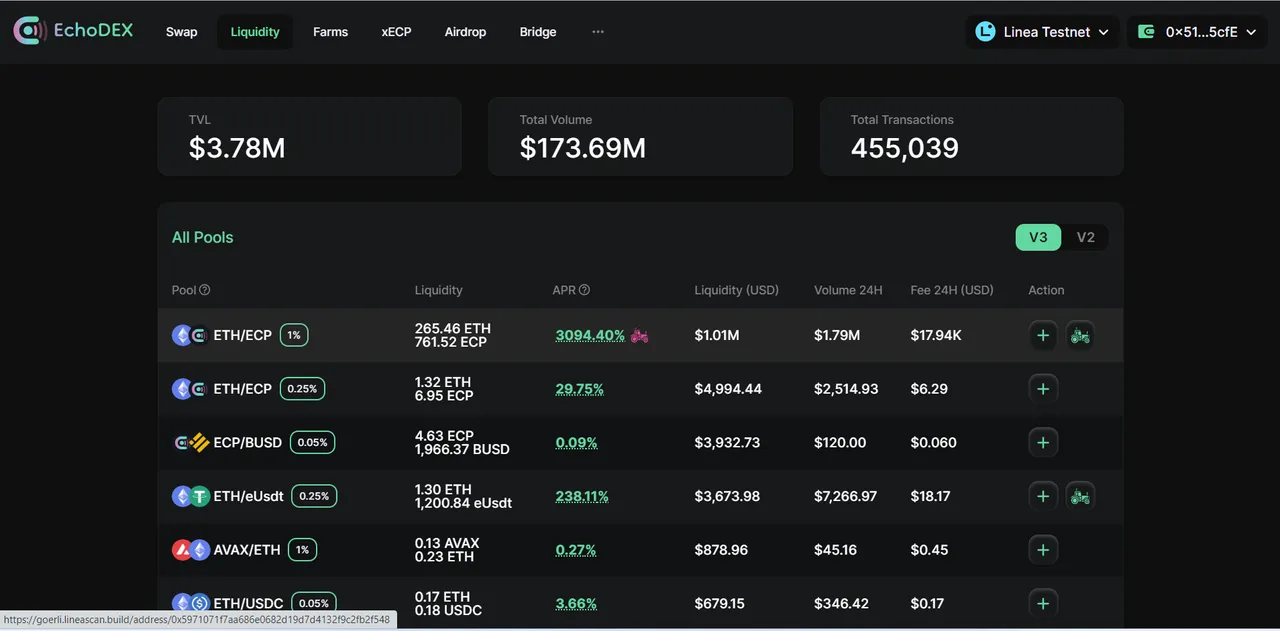Click the 3.66% APR value
The image size is (1280, 631).
pyautogui.click(x=576, y=604)
